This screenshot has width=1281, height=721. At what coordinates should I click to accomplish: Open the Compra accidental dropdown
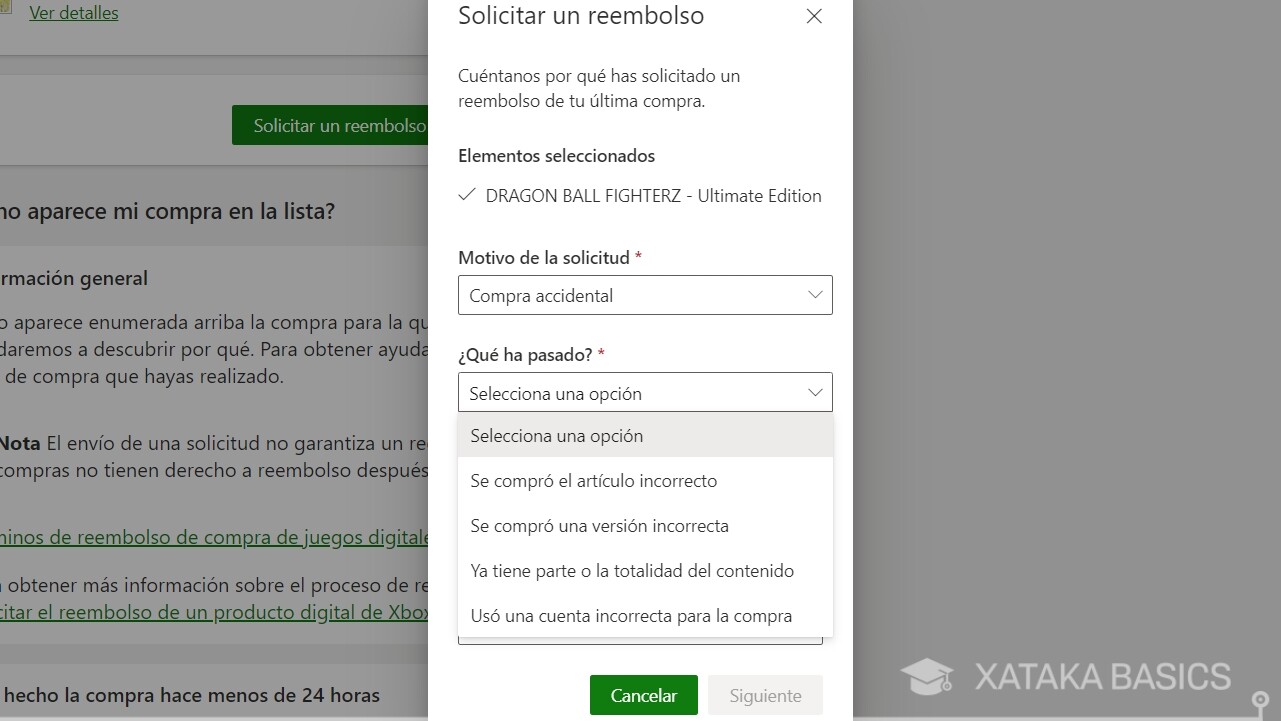pyautogui.click(x=645, y=295)
